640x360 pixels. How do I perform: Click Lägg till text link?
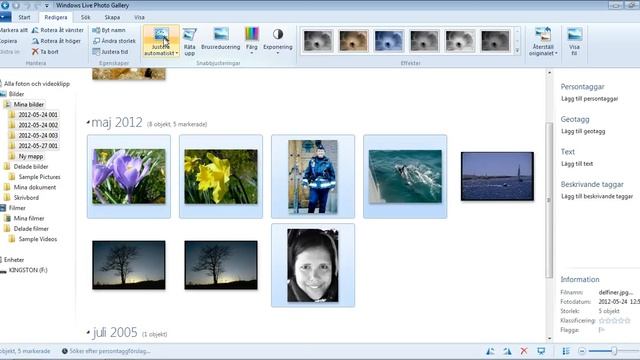pos(577,164)
